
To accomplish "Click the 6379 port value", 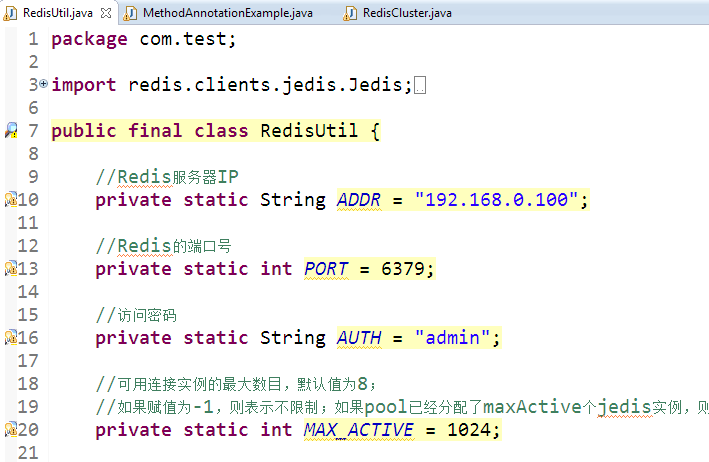I will [x=402, y=269].
